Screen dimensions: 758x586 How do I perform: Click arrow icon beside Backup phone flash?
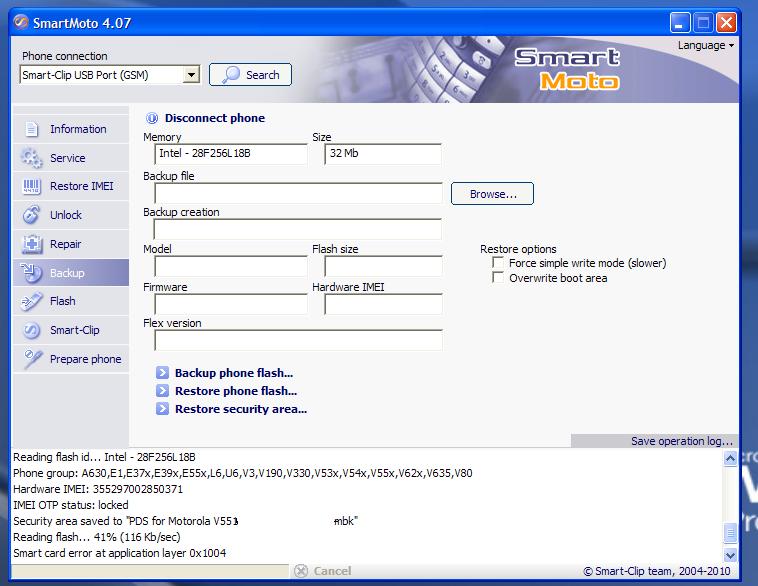(162, 373)
